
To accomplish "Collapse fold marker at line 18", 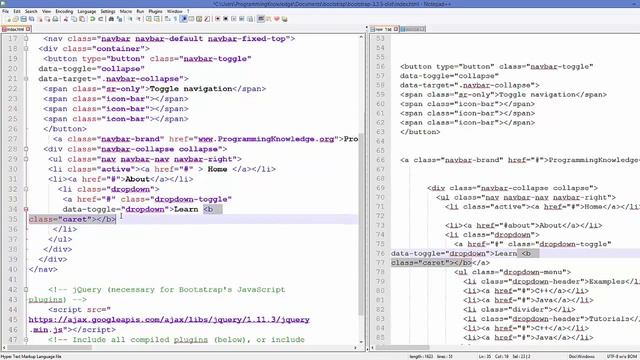I will [x=26, y=49].
